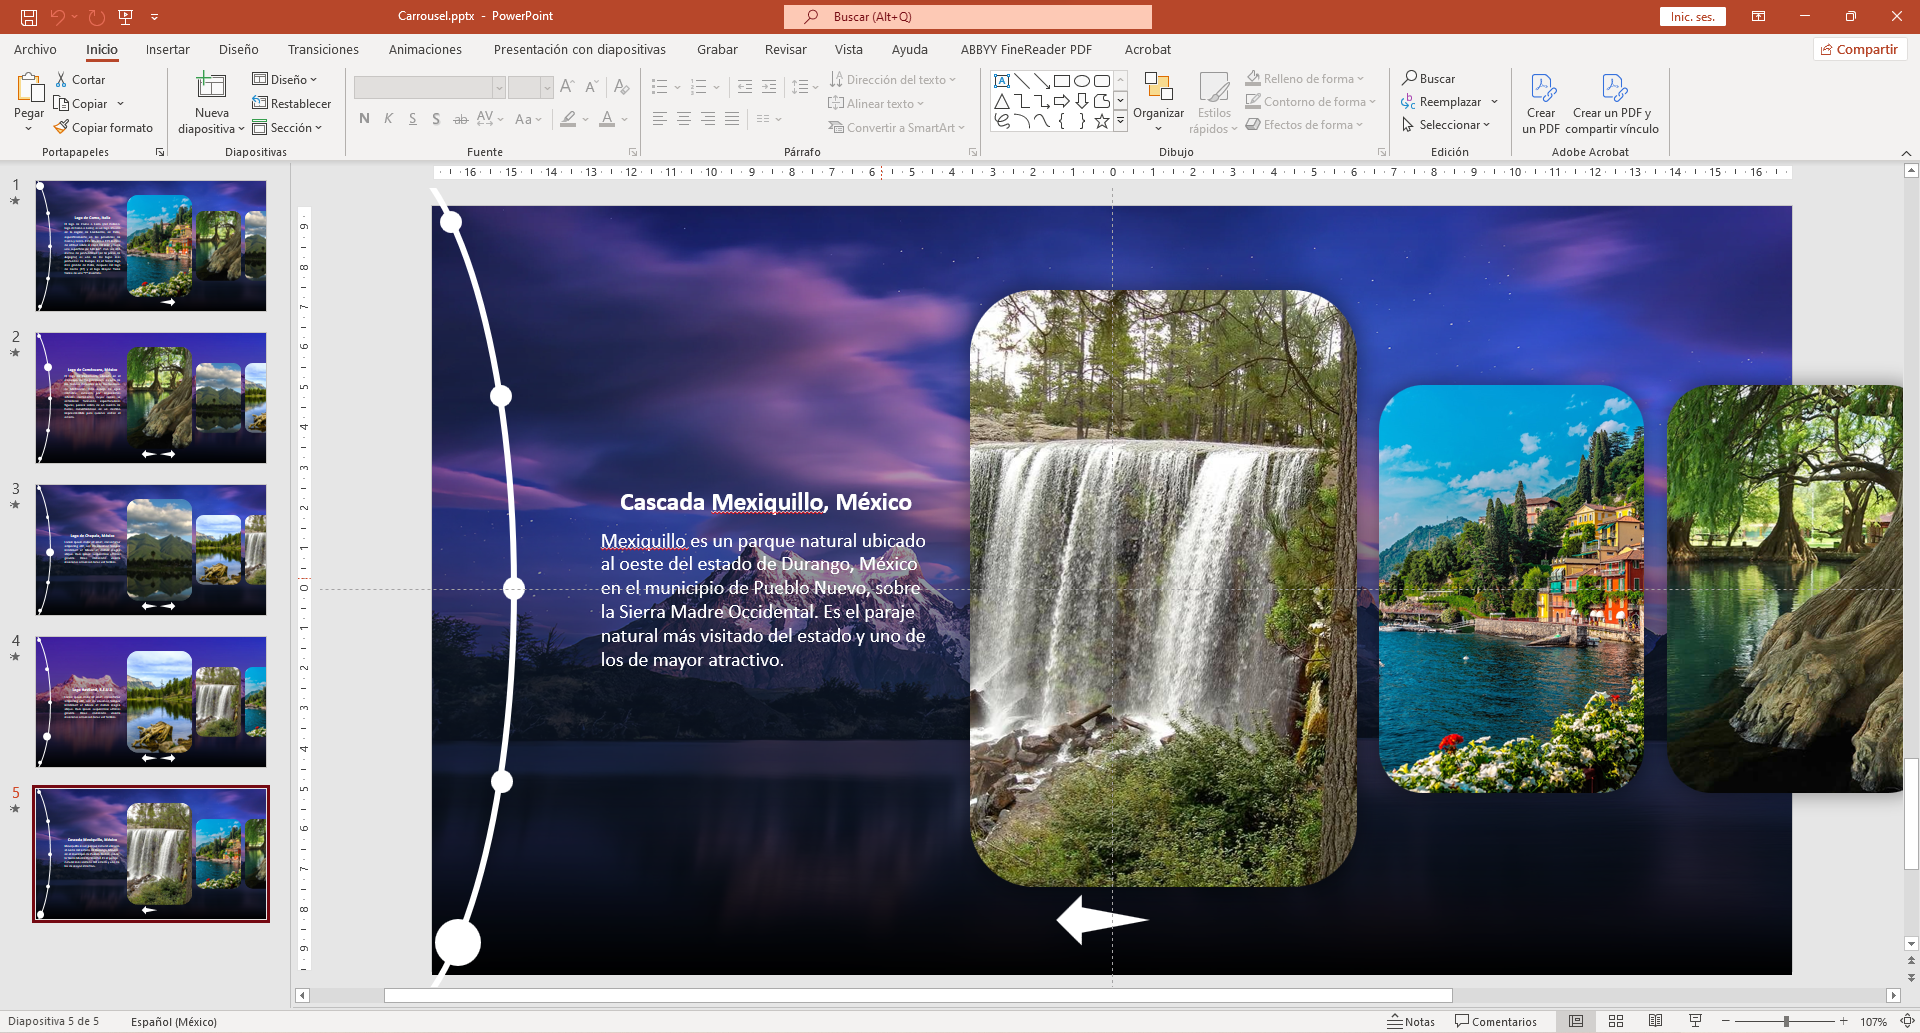The height and width of the screenshot is (1033, 1920).
Task: Toggle the Notas pane
Action: click(x=1411, y=1021)
